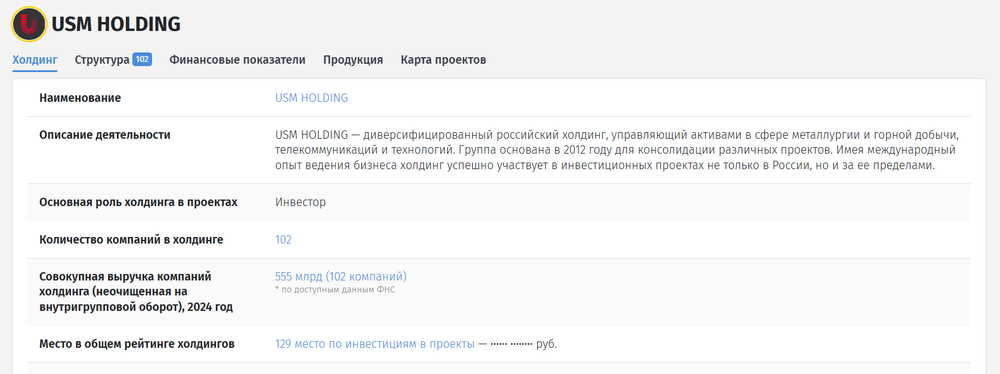Select the Описание деятельности row label
This screenshot has height=374, width=1000.
tap(105, 135)
